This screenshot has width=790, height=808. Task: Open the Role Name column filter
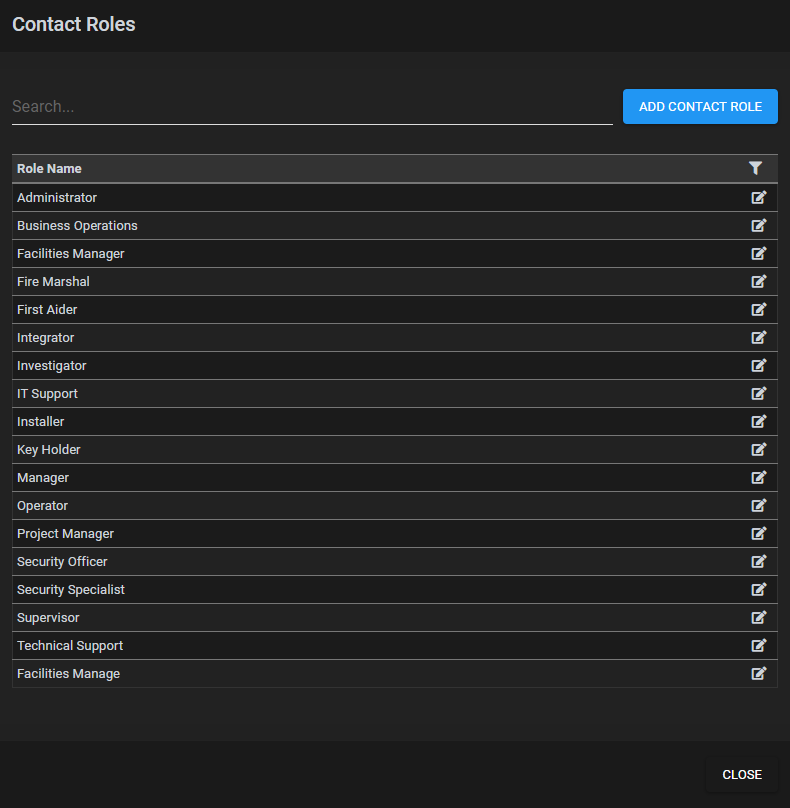pyautogui.click(x=755, y=168)
